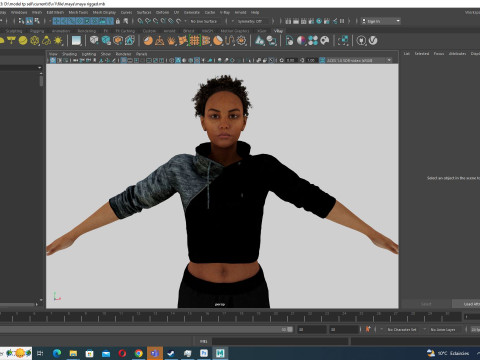Click the teal triangle-with-spheres shelf icon

click(x=259, y=41)
